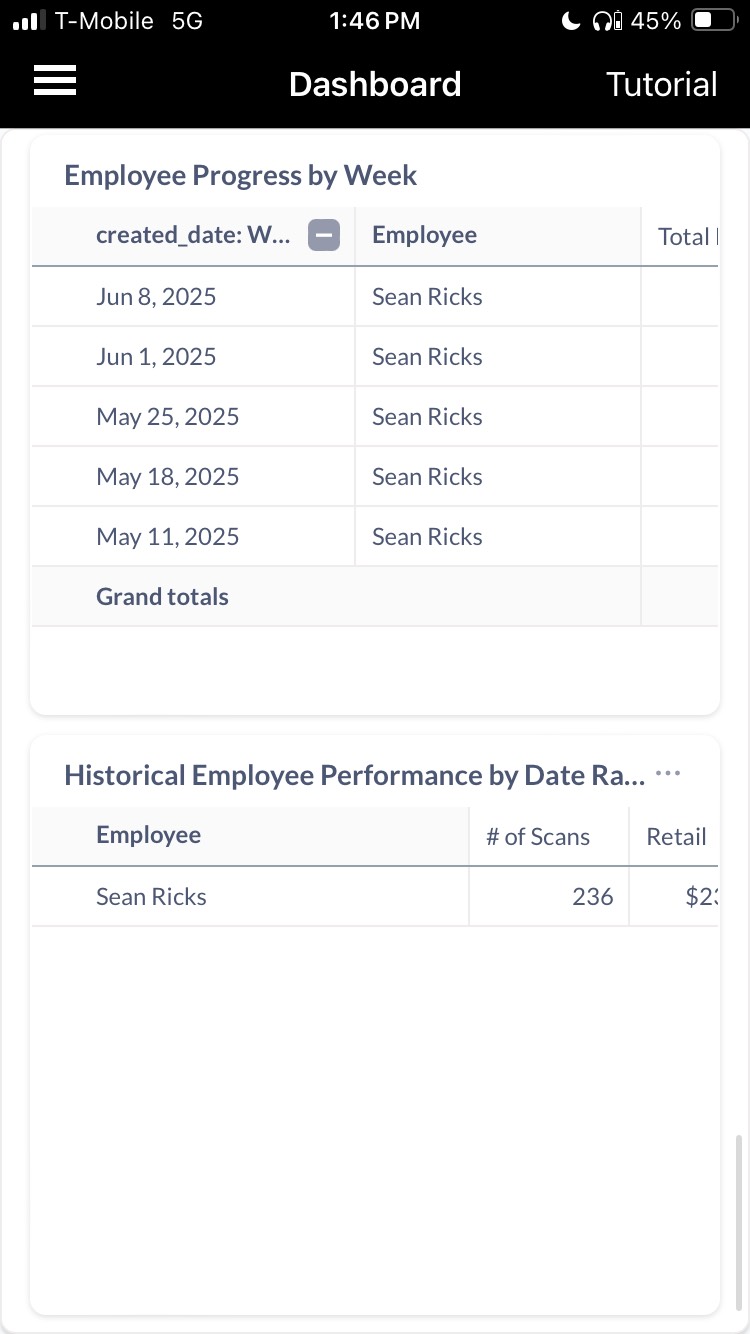The width and height of the screenshot is (750, 1334).
Task: Collapse the created_date column group
Action: click(x=323, y=236)
